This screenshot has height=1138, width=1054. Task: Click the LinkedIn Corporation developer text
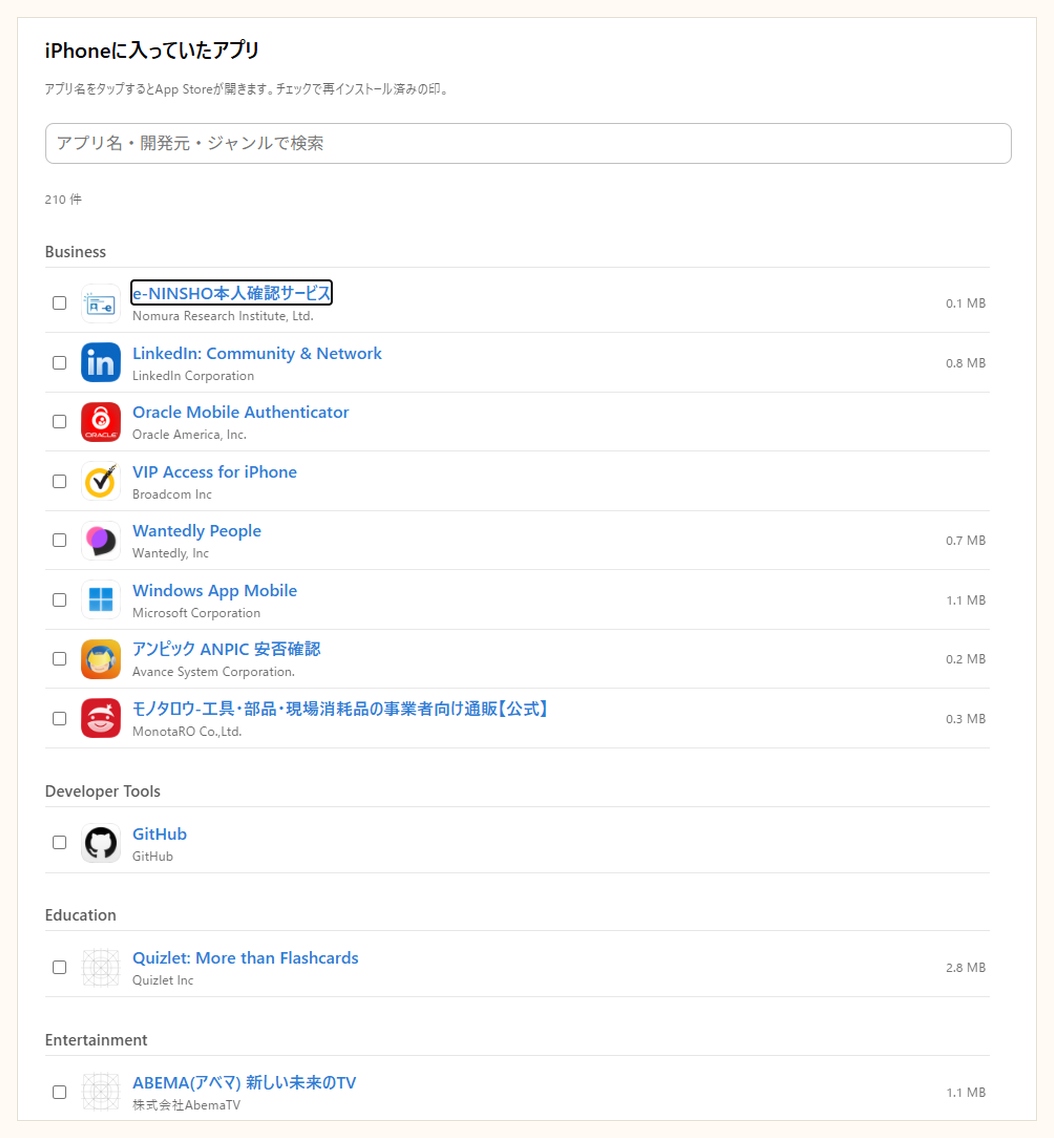pos(193,376)
